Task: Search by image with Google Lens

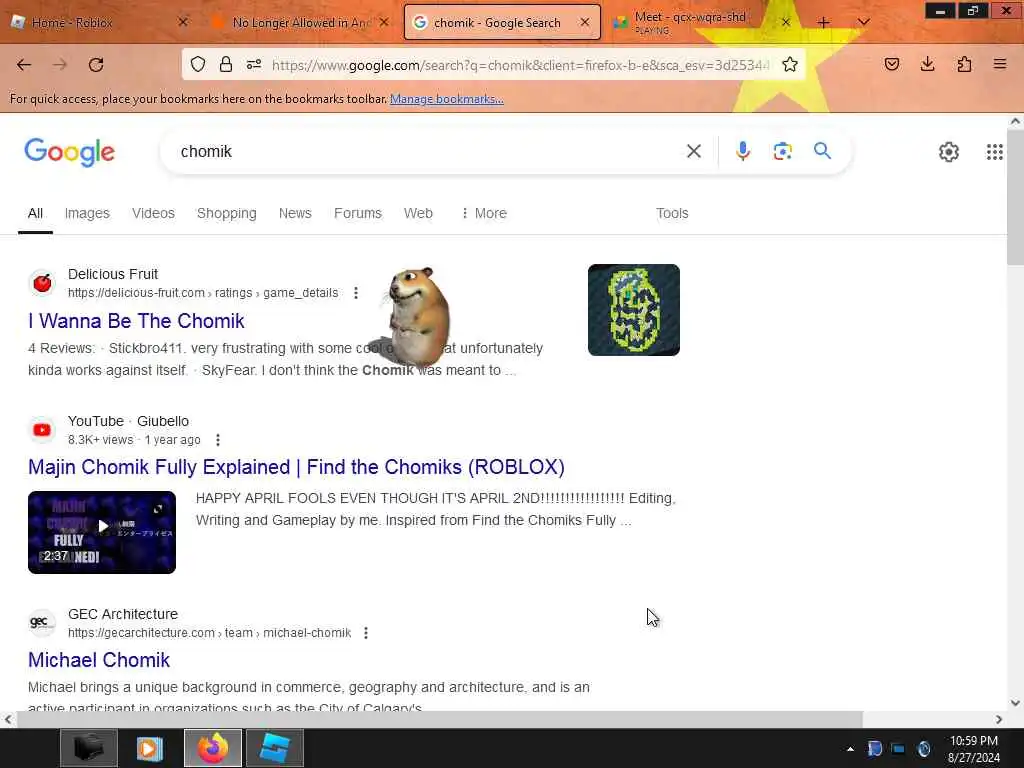Action: click(x=782, y=152)
